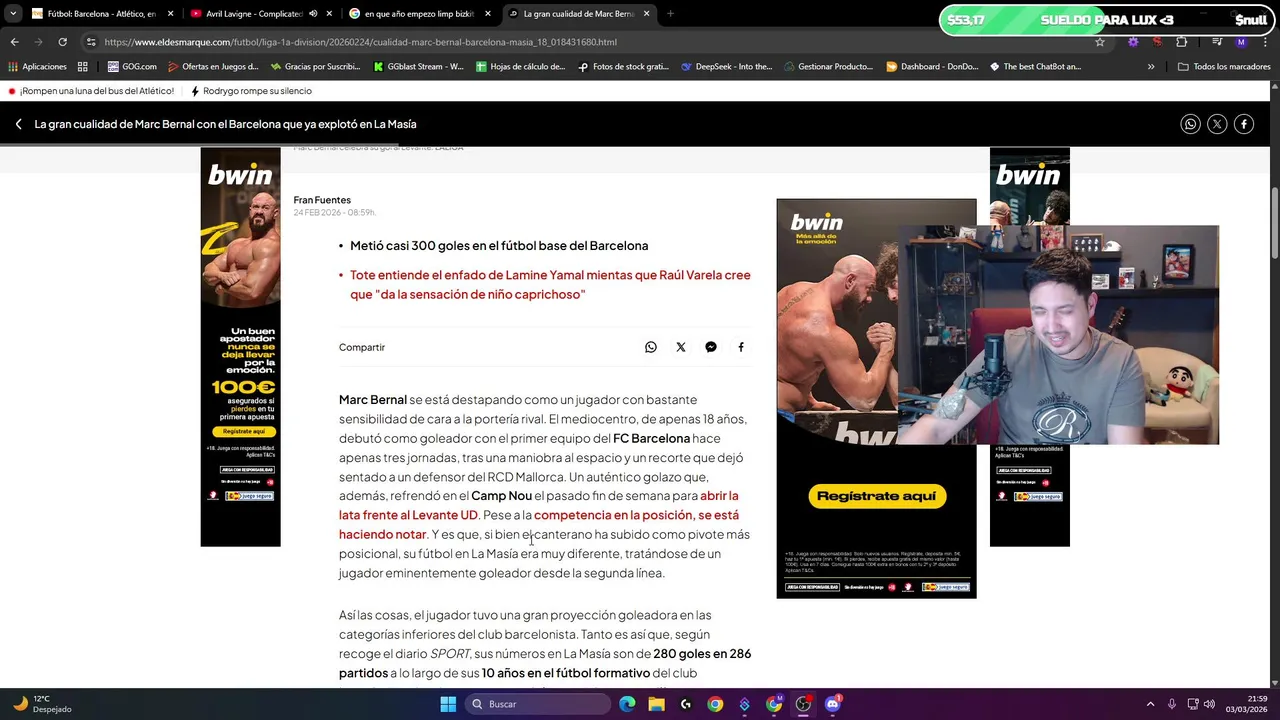Go back with the browser back arrow
This screenshot has width=1280, height=720.
14,42
